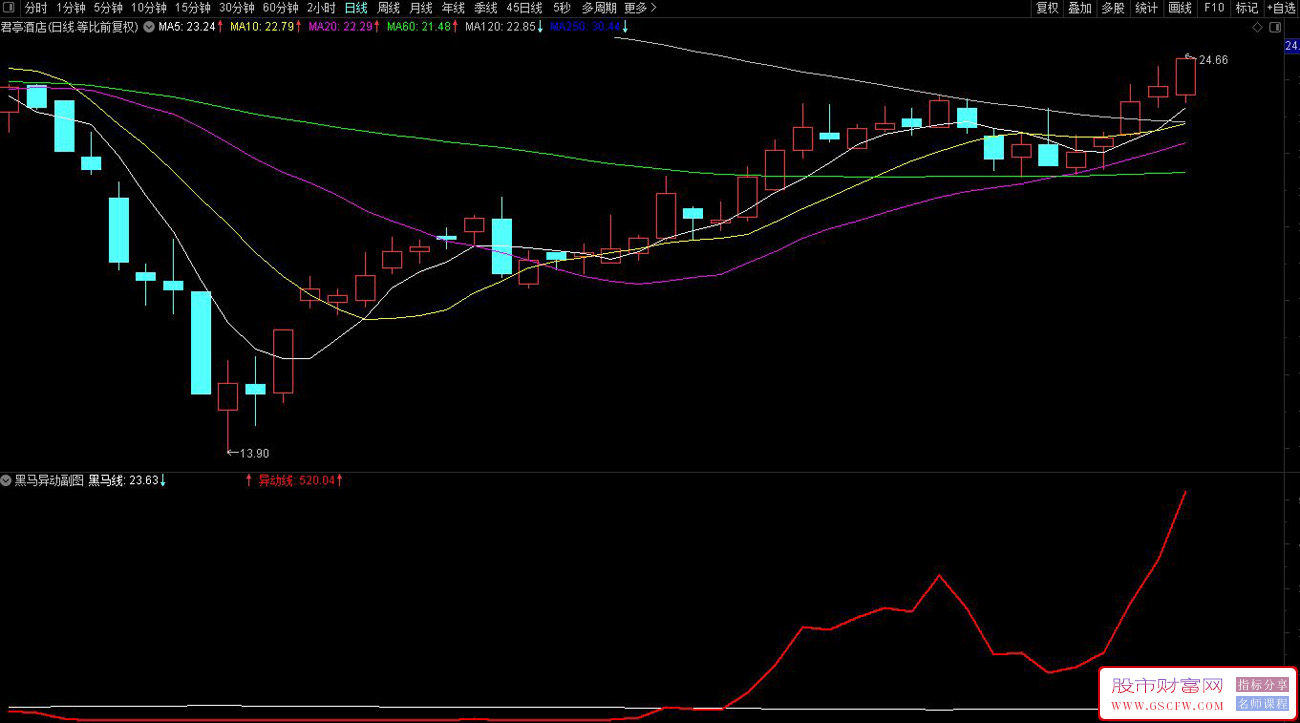This screenshot has width=1300, height=723.
Task: Click the 标记 mark button
Action: pyautogui.click(x=1246, y=8)
